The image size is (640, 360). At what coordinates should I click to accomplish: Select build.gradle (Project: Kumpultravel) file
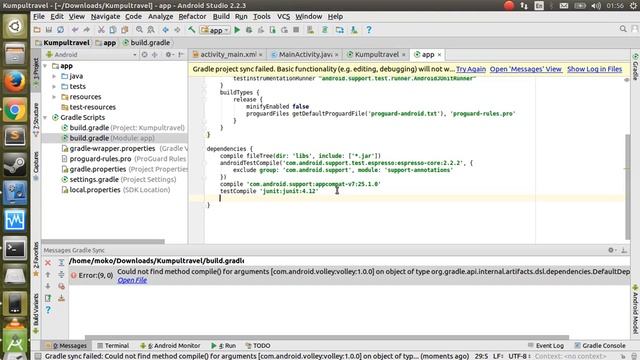pyautogui.click(x=123, y=128)
